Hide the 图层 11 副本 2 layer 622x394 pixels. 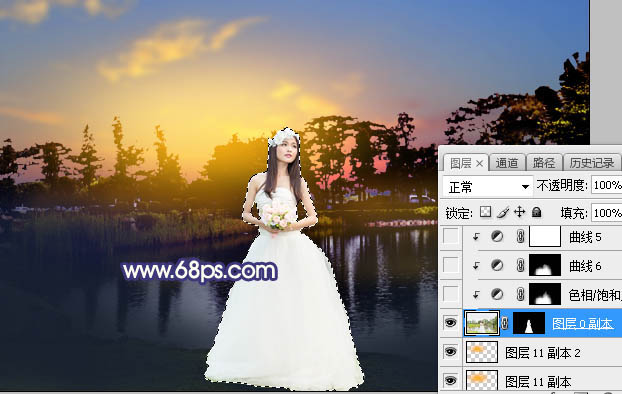tap(451, 352)
